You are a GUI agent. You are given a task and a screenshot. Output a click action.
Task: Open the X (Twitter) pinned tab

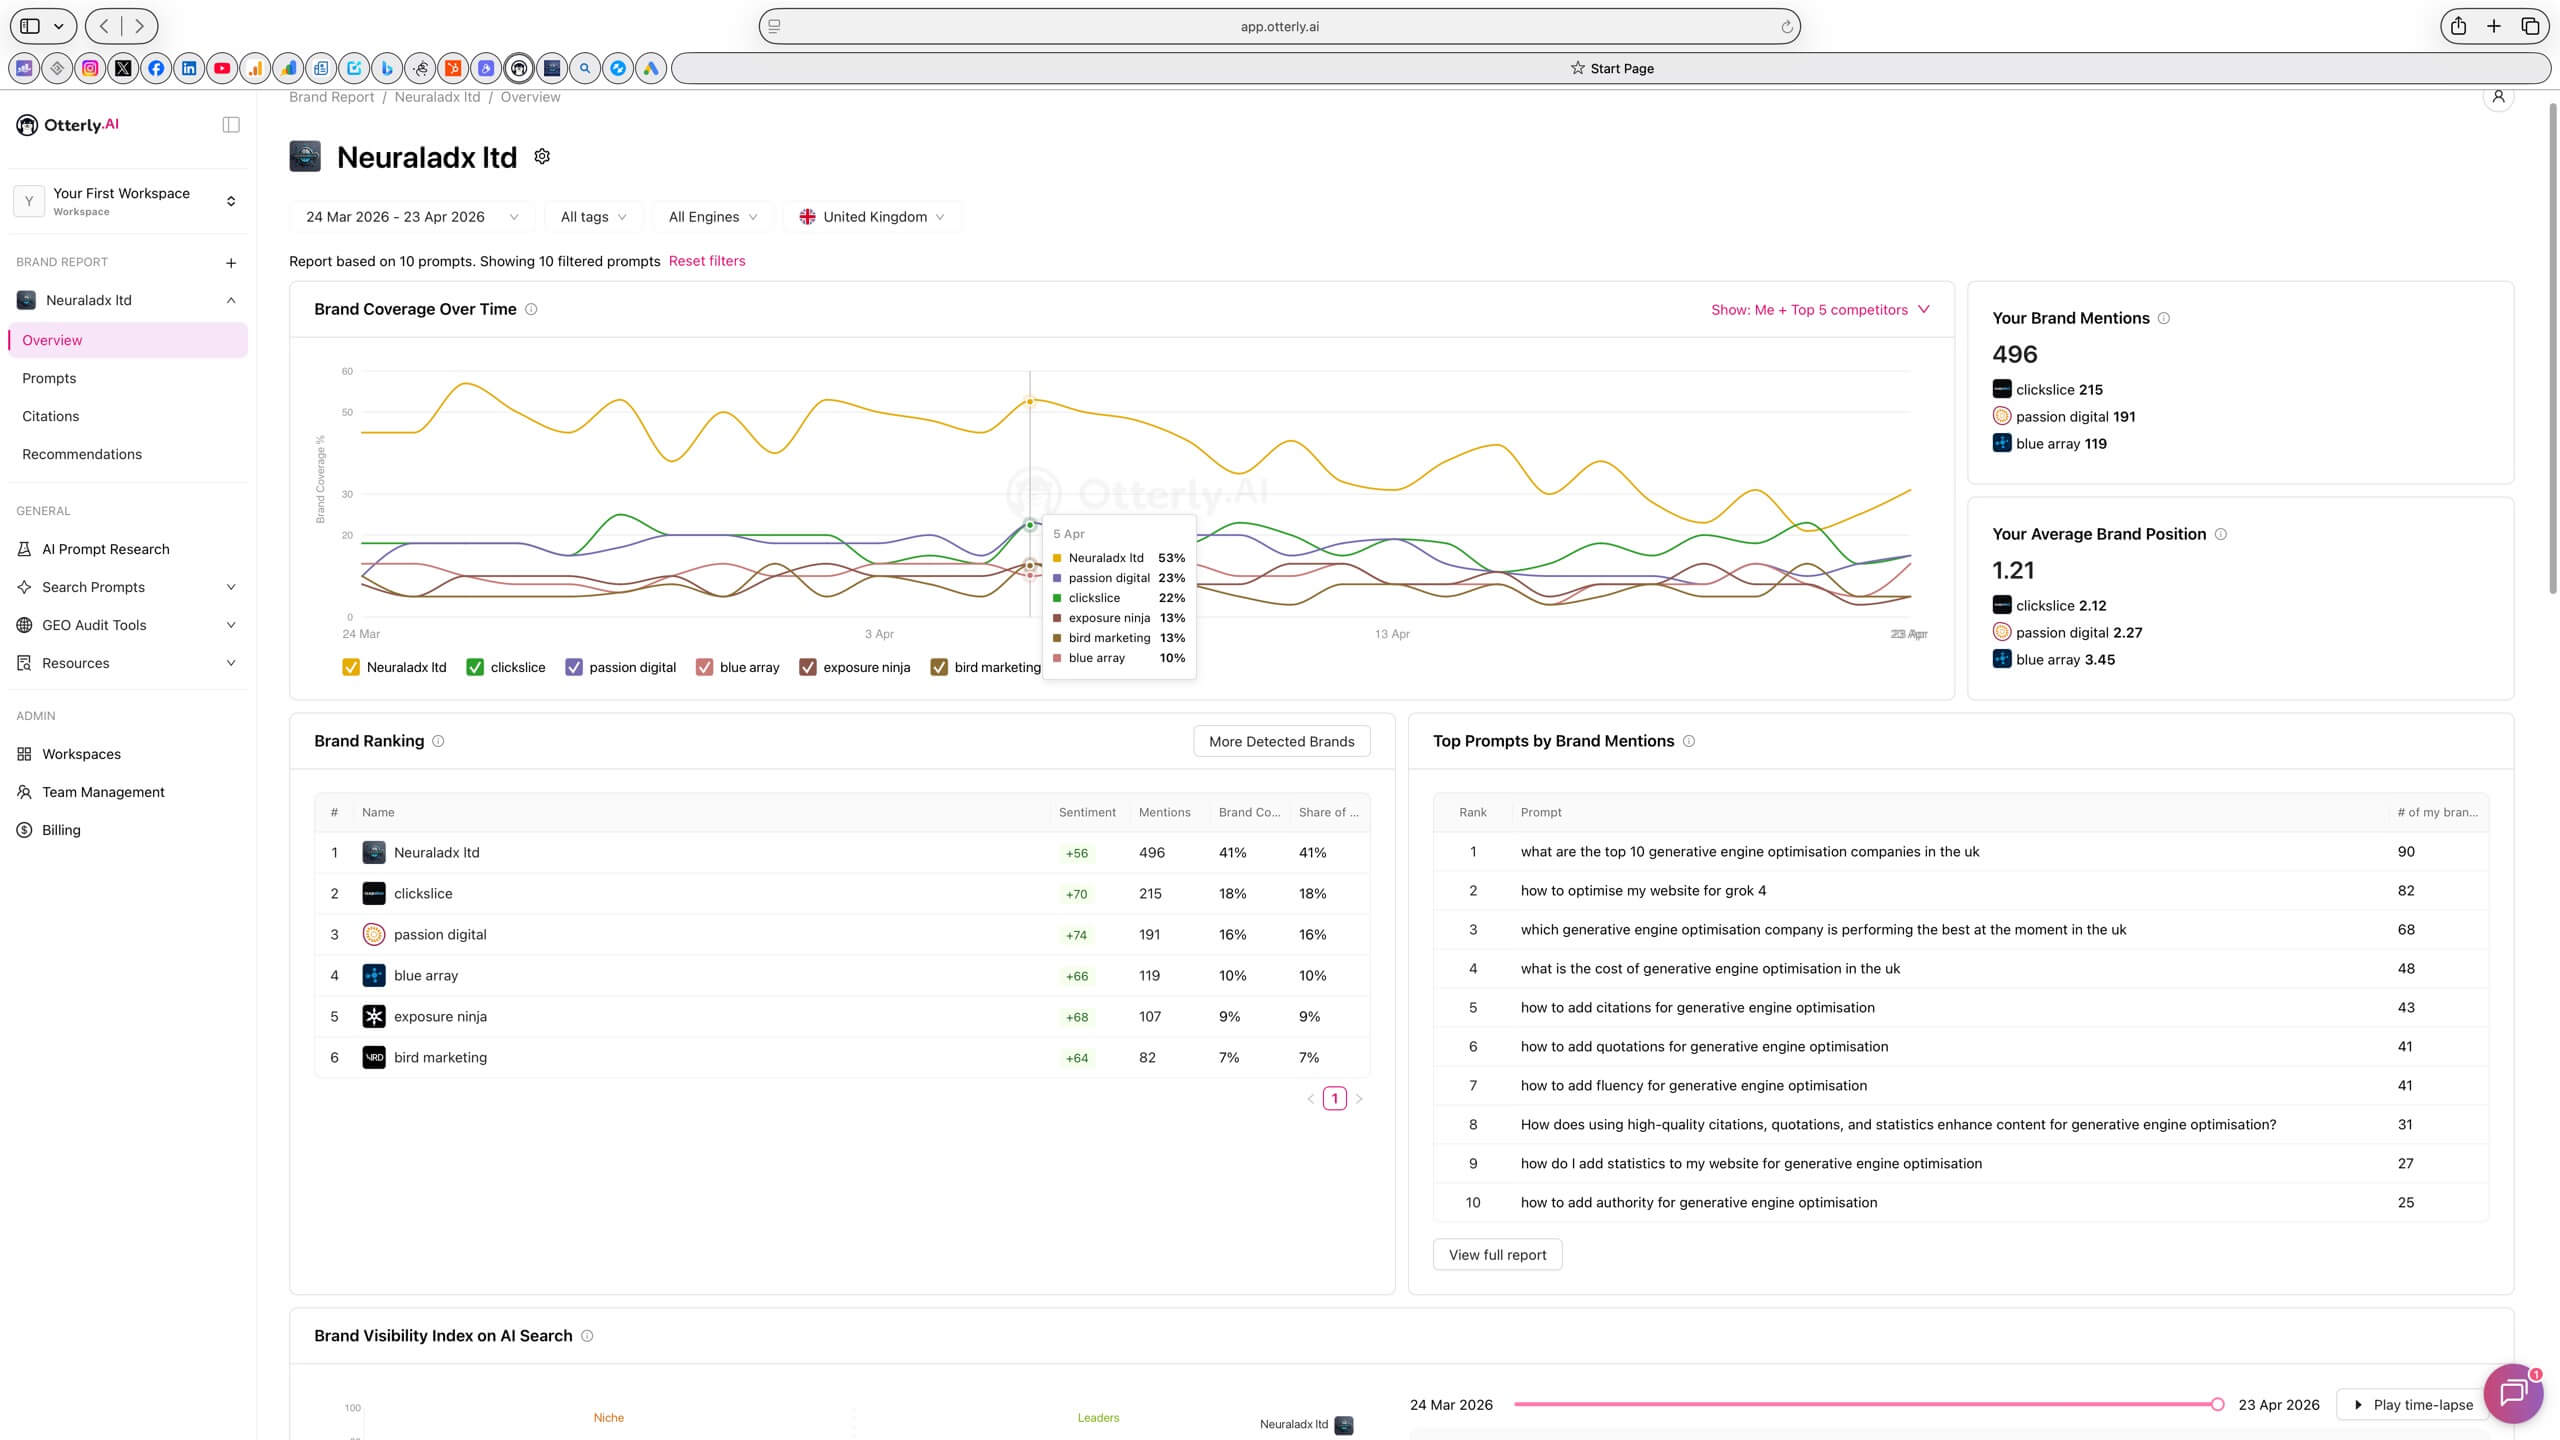pos(123,68)
